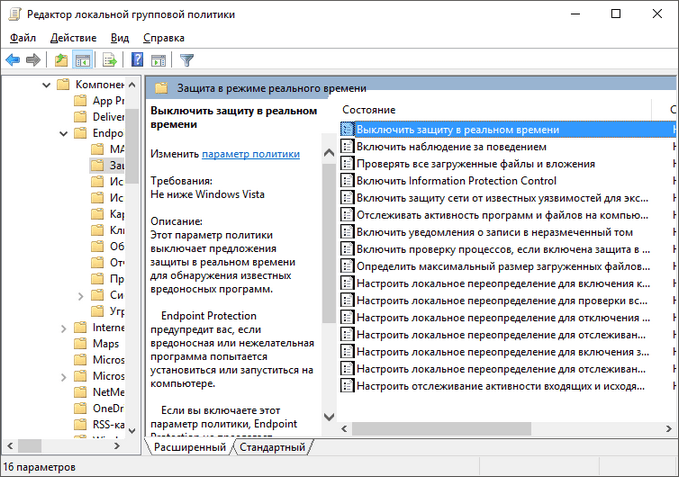Viewport: 679px width, 477px height.
Task: Select the Кар... tree subfolder
Action: click(x=108, y=214)
